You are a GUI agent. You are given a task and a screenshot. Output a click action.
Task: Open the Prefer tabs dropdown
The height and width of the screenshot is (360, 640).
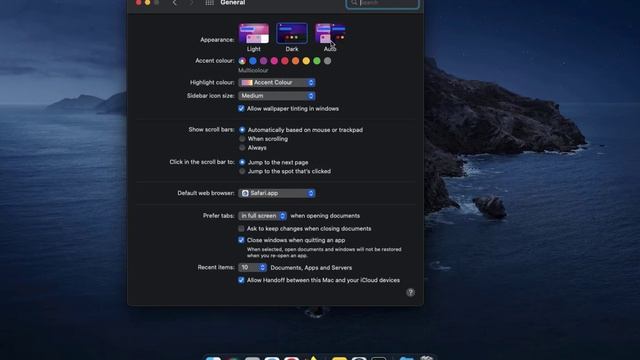click(x=262, y=216)
